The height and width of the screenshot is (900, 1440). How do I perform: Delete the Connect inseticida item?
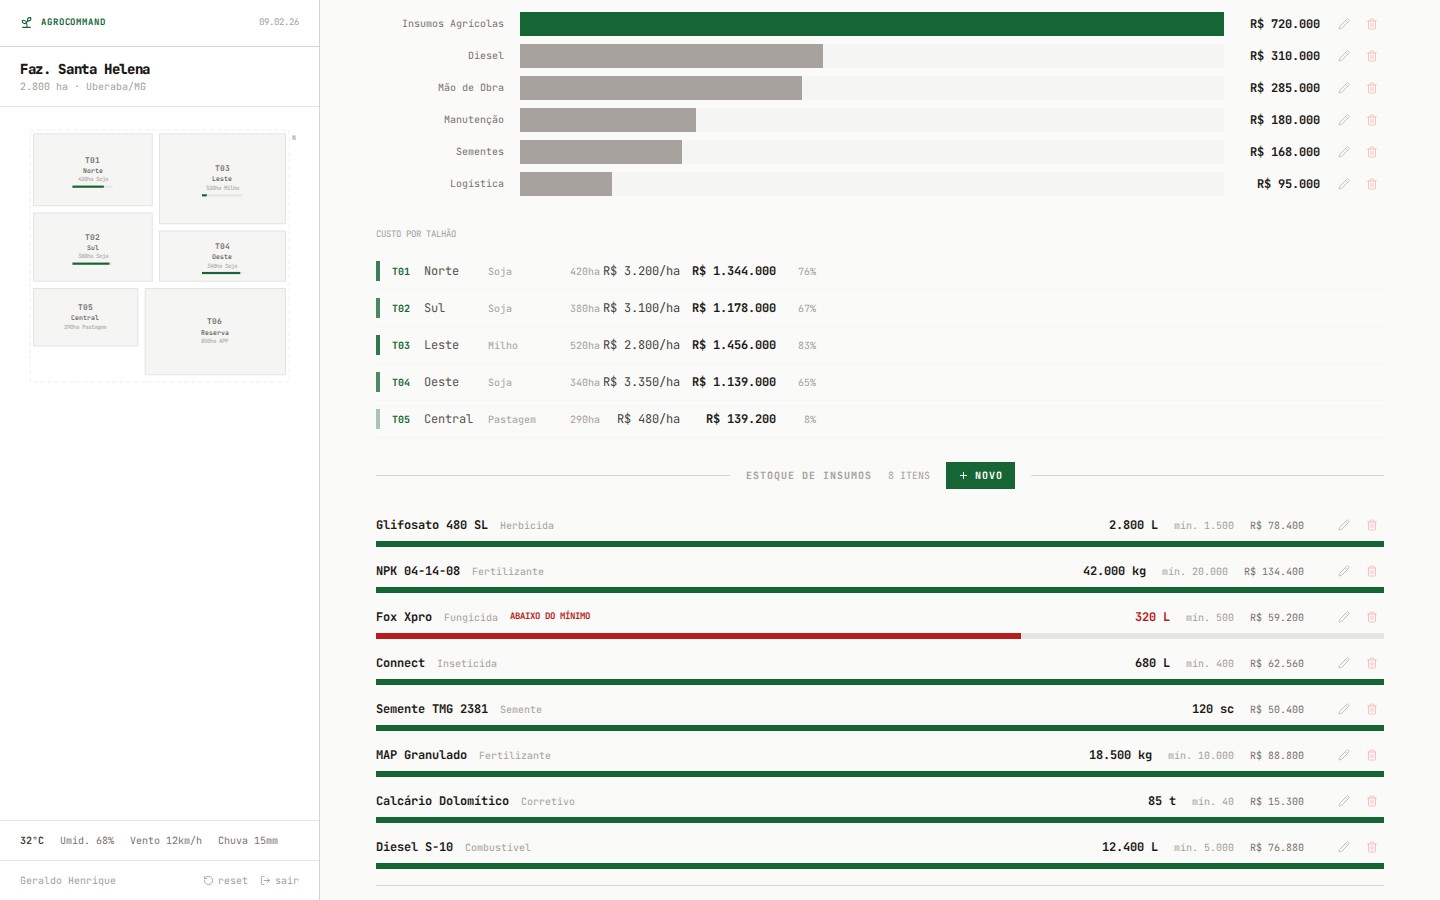click(1371, 663)
